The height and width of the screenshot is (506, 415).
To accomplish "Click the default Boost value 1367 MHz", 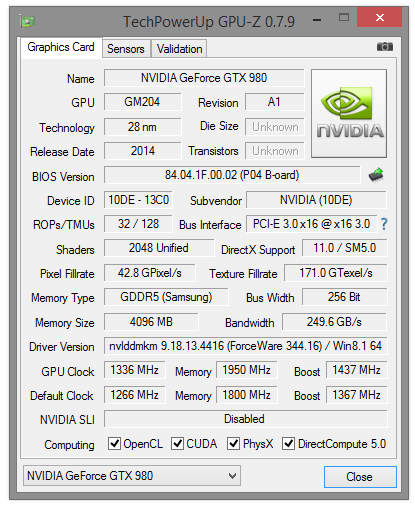I will [x=356, y=395].
